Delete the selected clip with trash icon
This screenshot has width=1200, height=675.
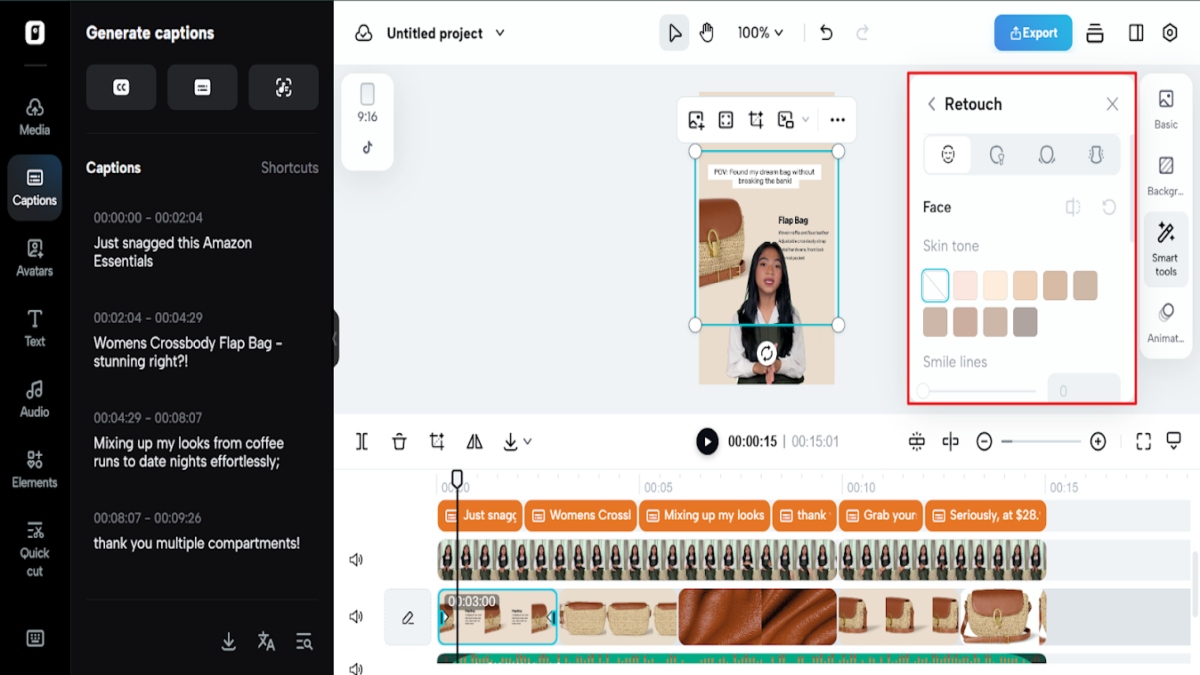[x=399, y=441]
